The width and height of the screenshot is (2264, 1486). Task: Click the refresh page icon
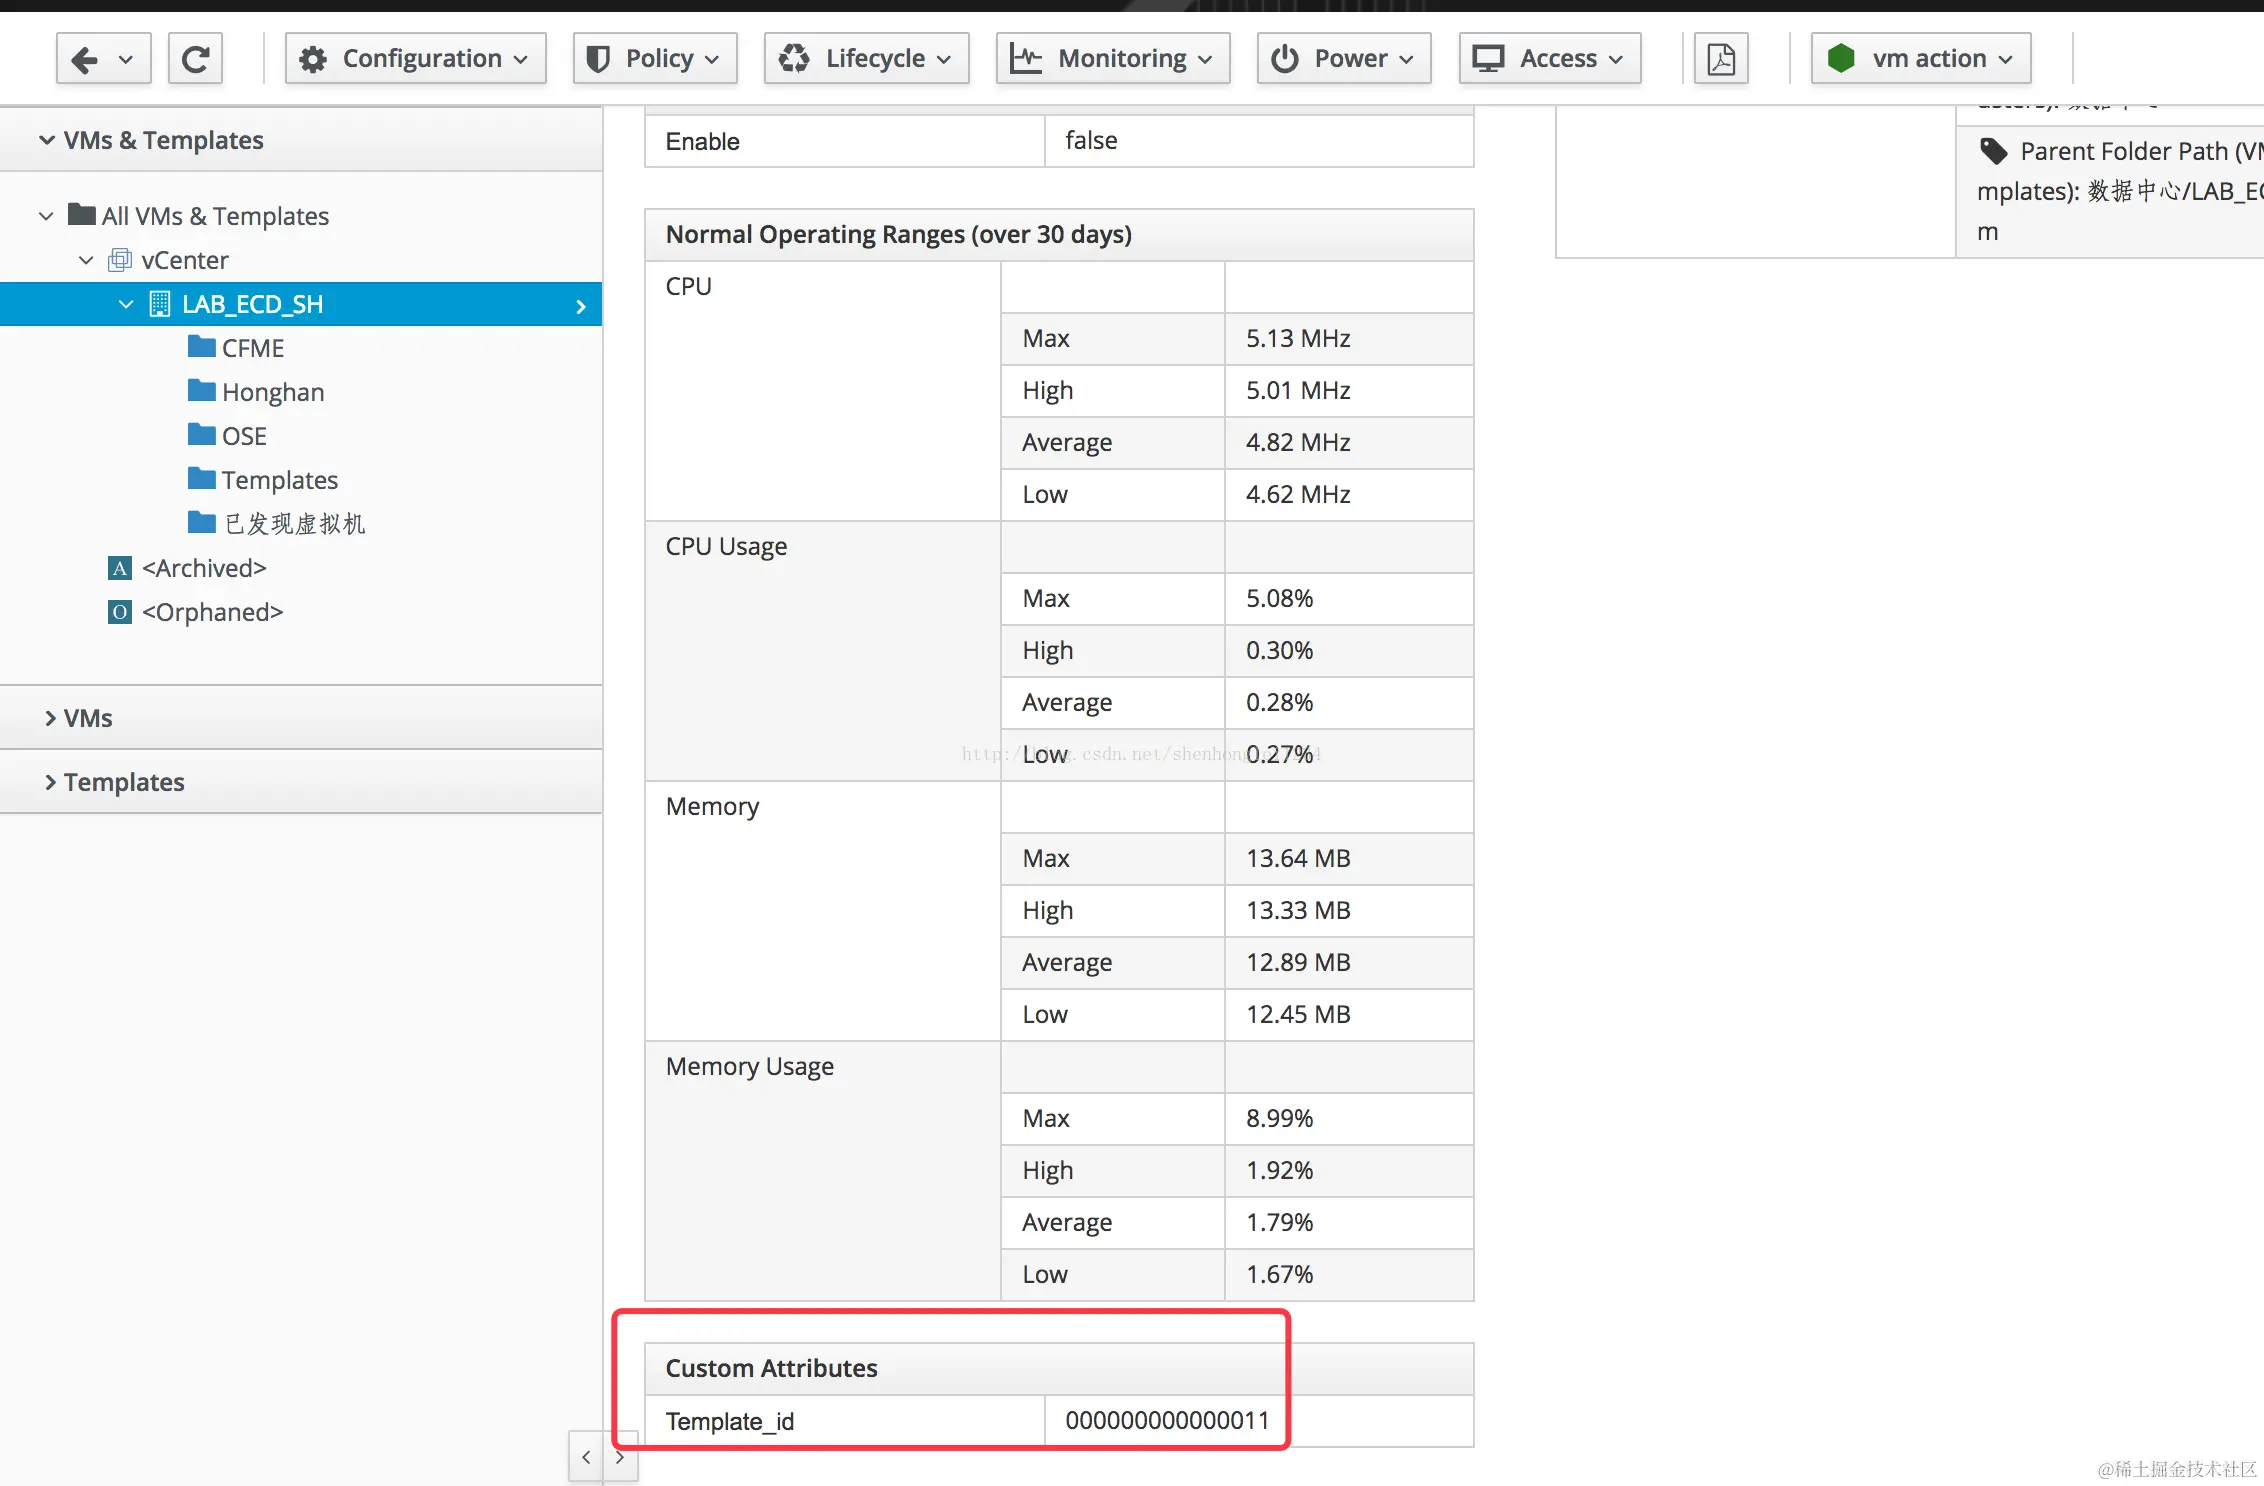(195, 59)
